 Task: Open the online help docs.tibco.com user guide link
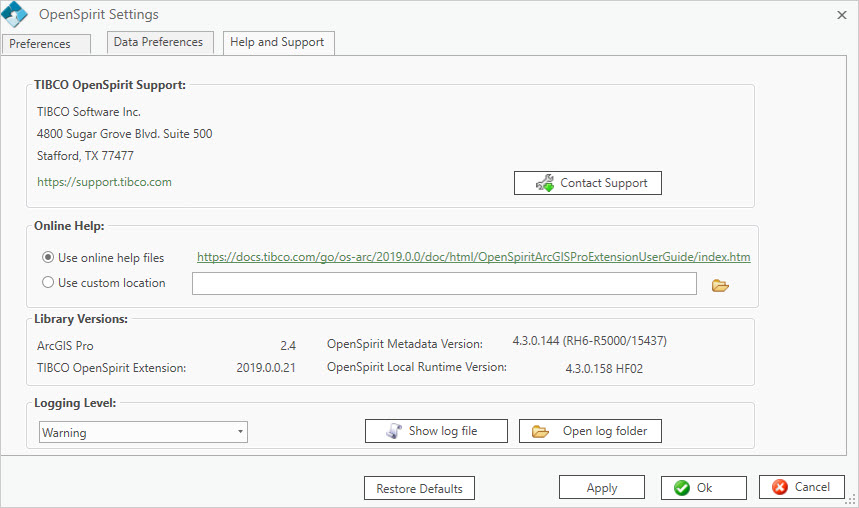pos(473,256)
